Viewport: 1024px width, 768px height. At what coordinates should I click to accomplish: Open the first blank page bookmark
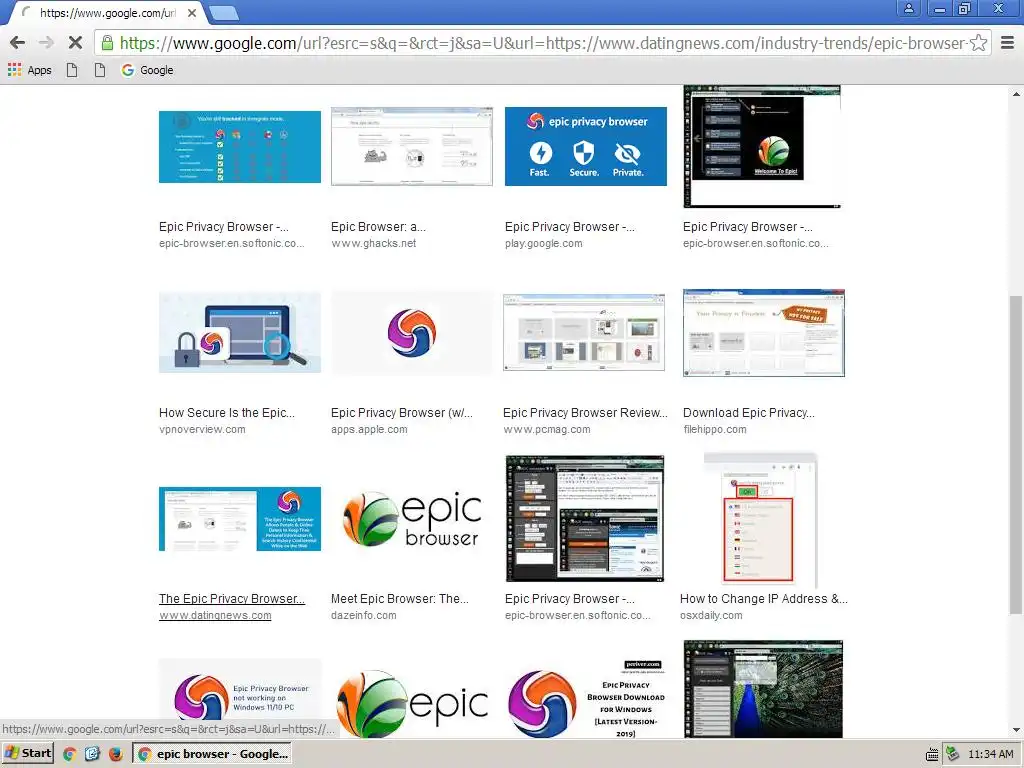tap(72, 70)
